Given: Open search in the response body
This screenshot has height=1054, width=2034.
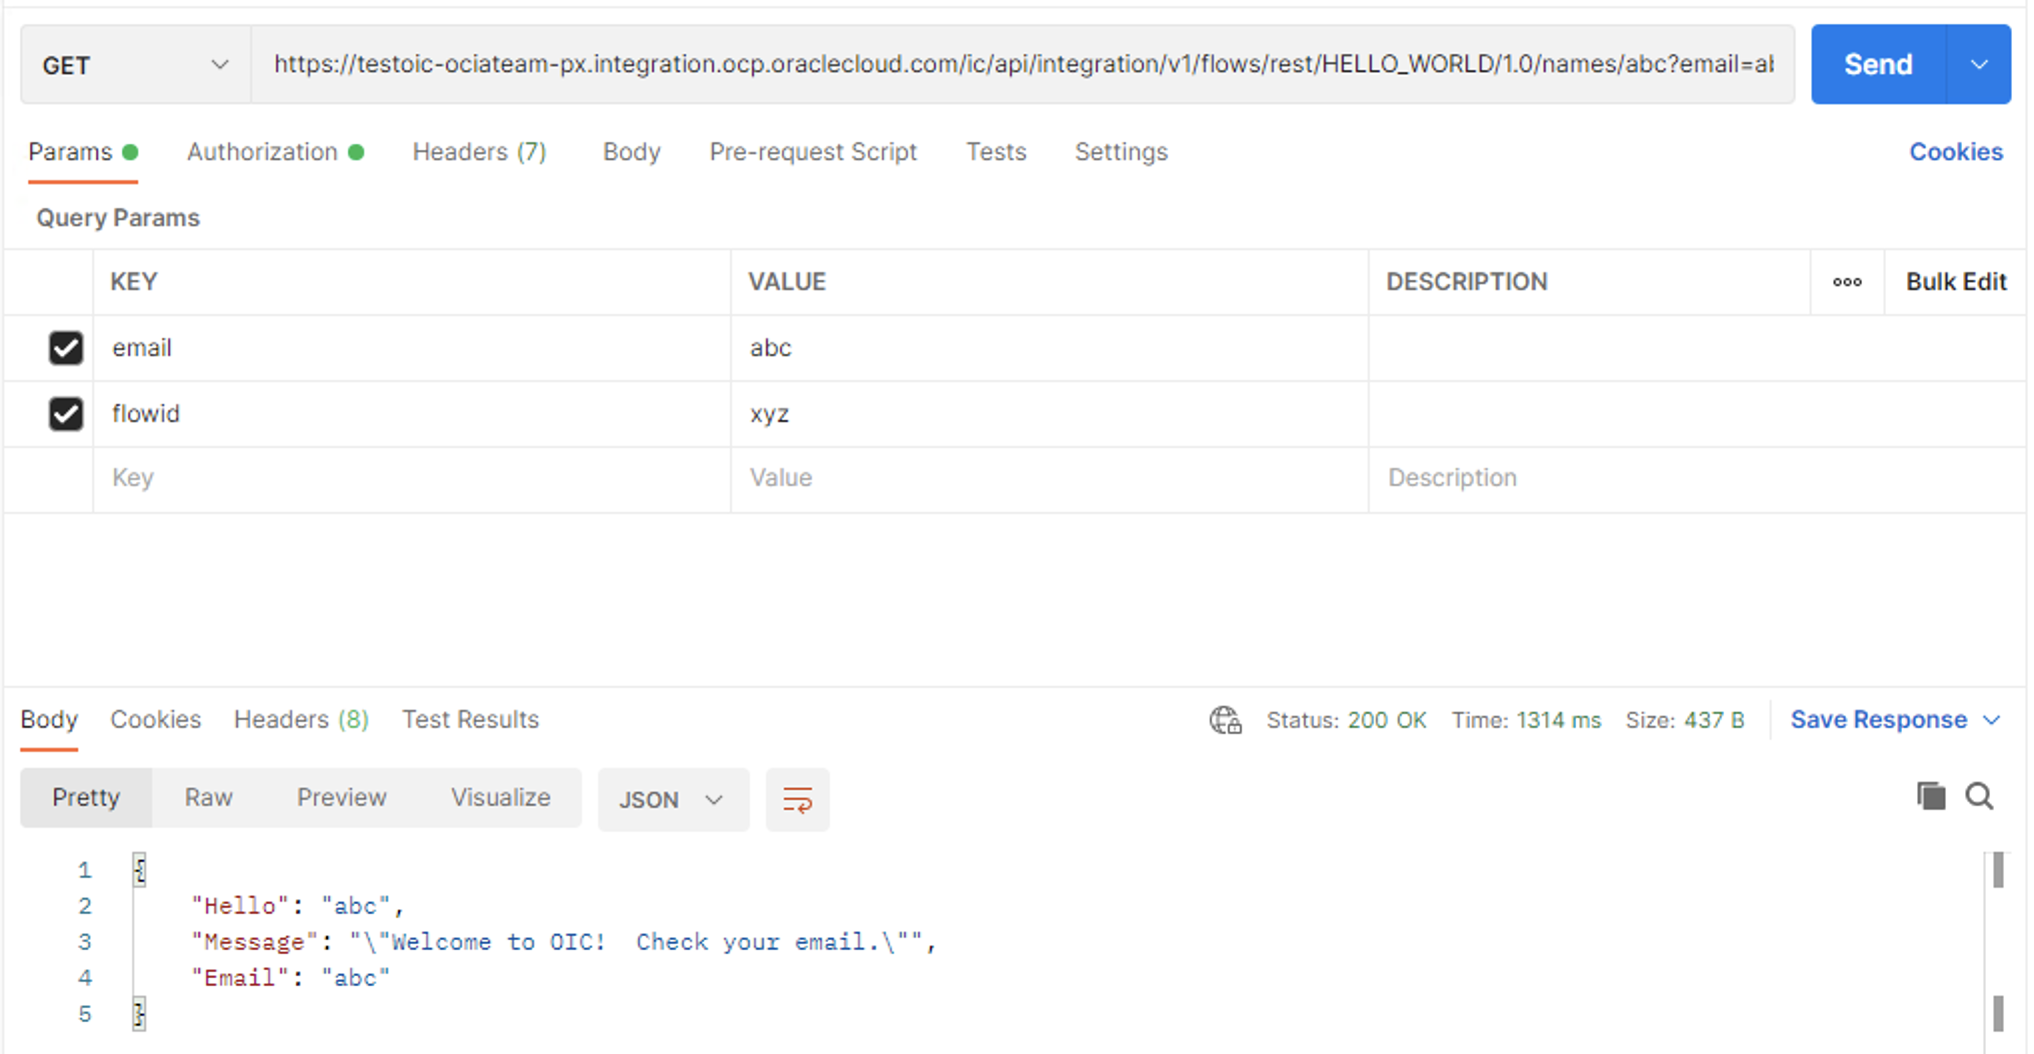Looking at the screenshot, I should (x=1979, y=796).
